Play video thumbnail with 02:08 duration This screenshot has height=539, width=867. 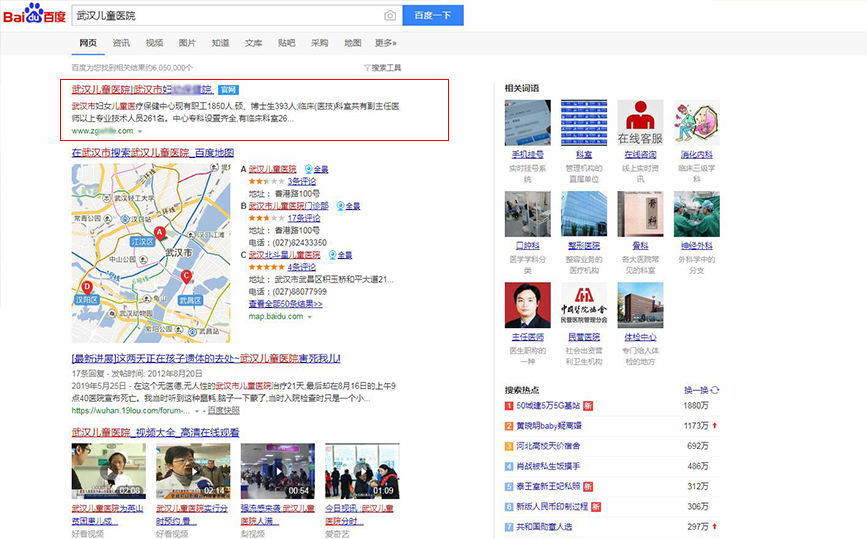(x=109, y=471)
